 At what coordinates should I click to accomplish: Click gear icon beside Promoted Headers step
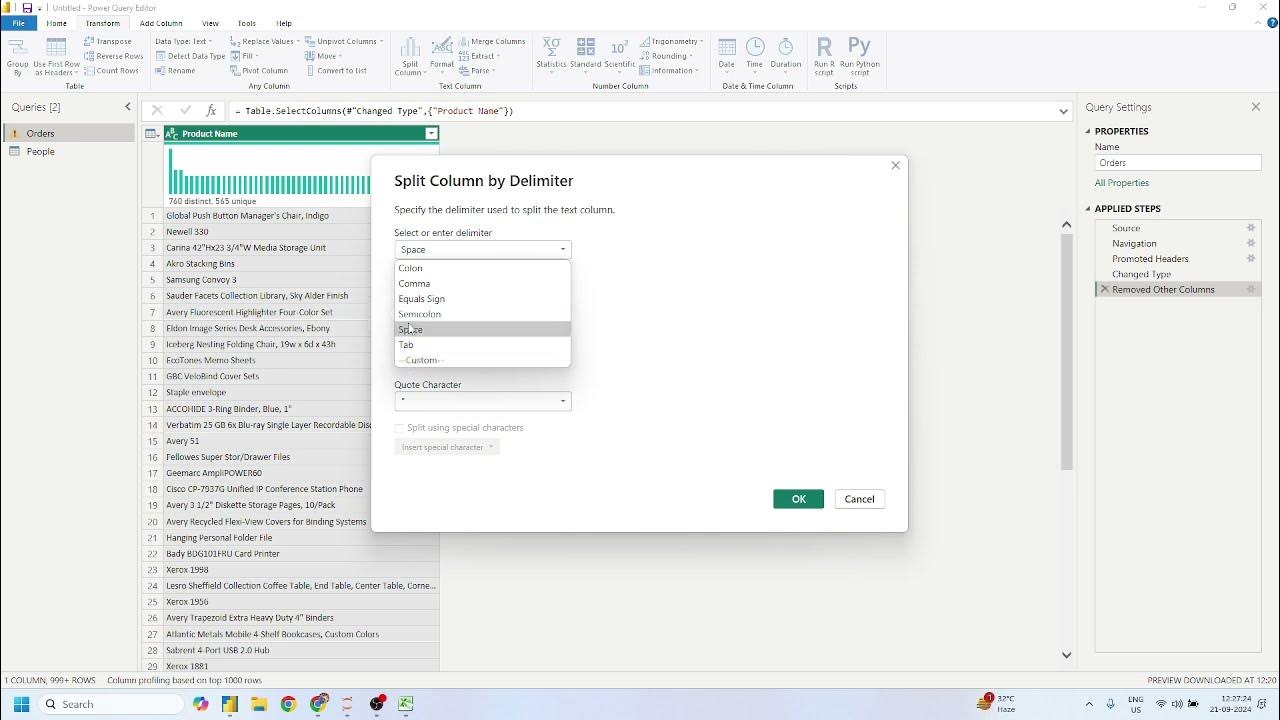[x=1251, y=258]
